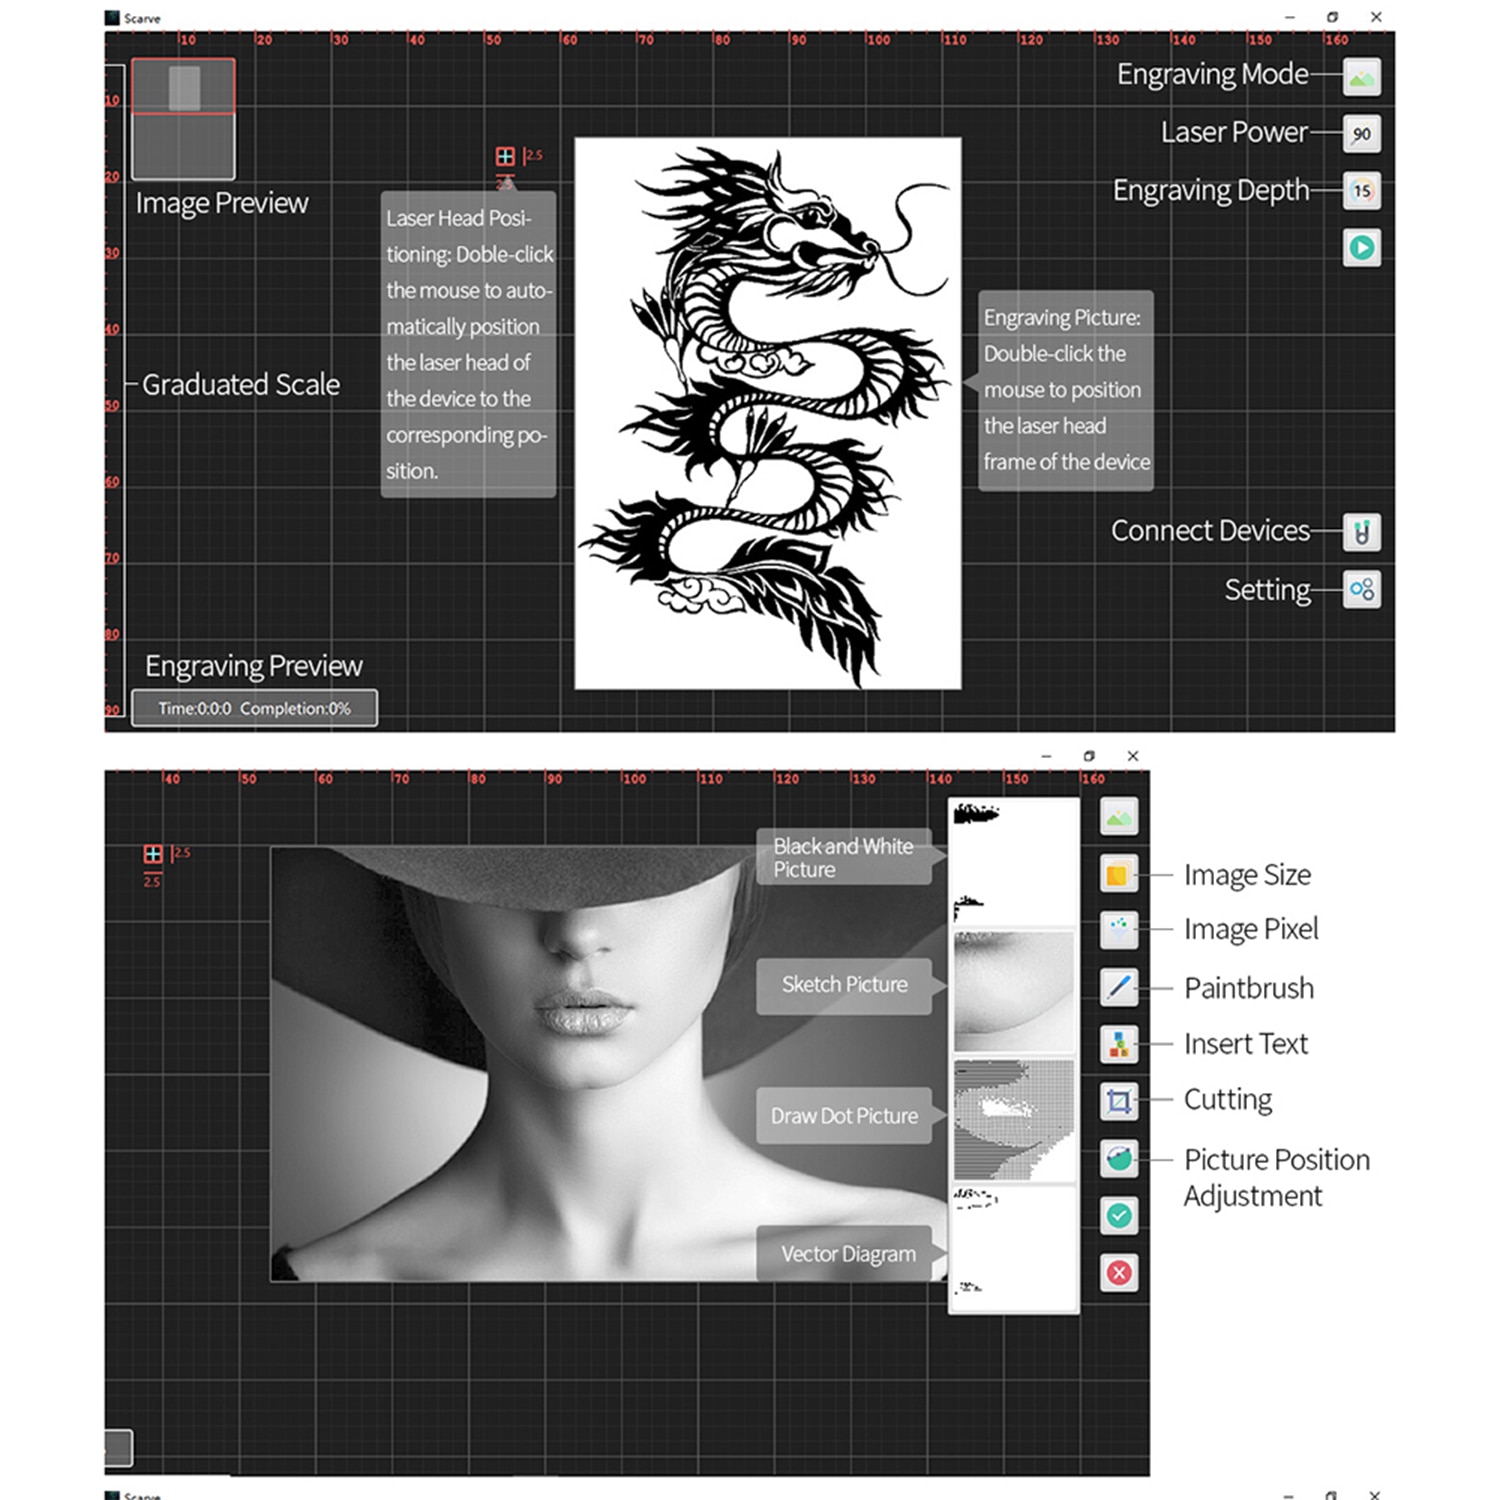Image resolution: width=1500 pixels, height=1500 pixels.
Task: Pick the Draw Dot Picture thumbnail
Action: (x=1013, y=1119)
